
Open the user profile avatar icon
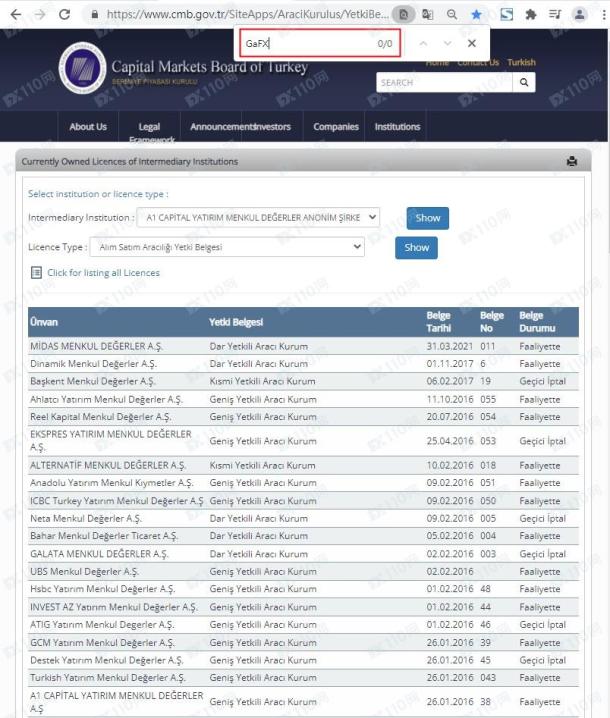tap(579, 15)
